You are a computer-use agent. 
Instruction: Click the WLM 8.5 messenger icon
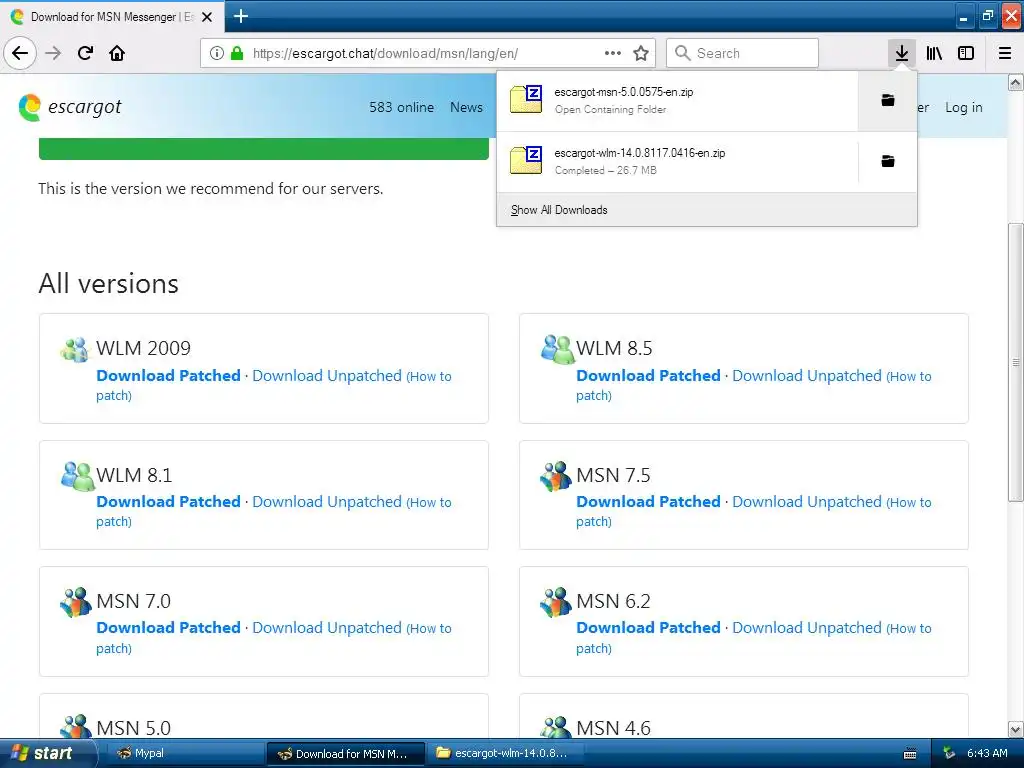pos(556,349)
